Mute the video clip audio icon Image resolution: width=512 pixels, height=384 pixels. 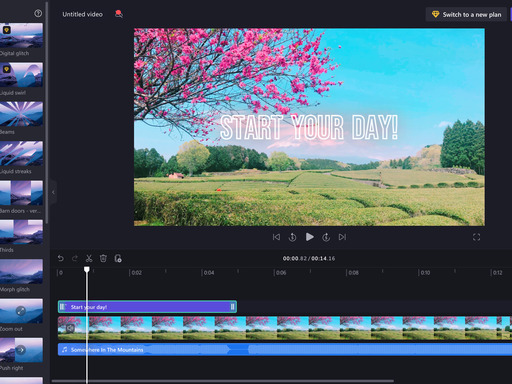point(70,328)
